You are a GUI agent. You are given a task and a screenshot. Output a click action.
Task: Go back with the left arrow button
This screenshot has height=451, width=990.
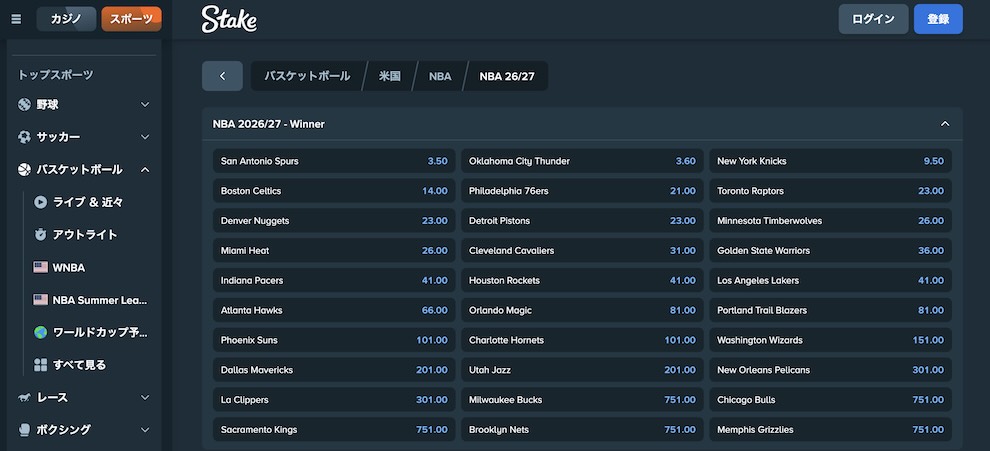(222, 76)
